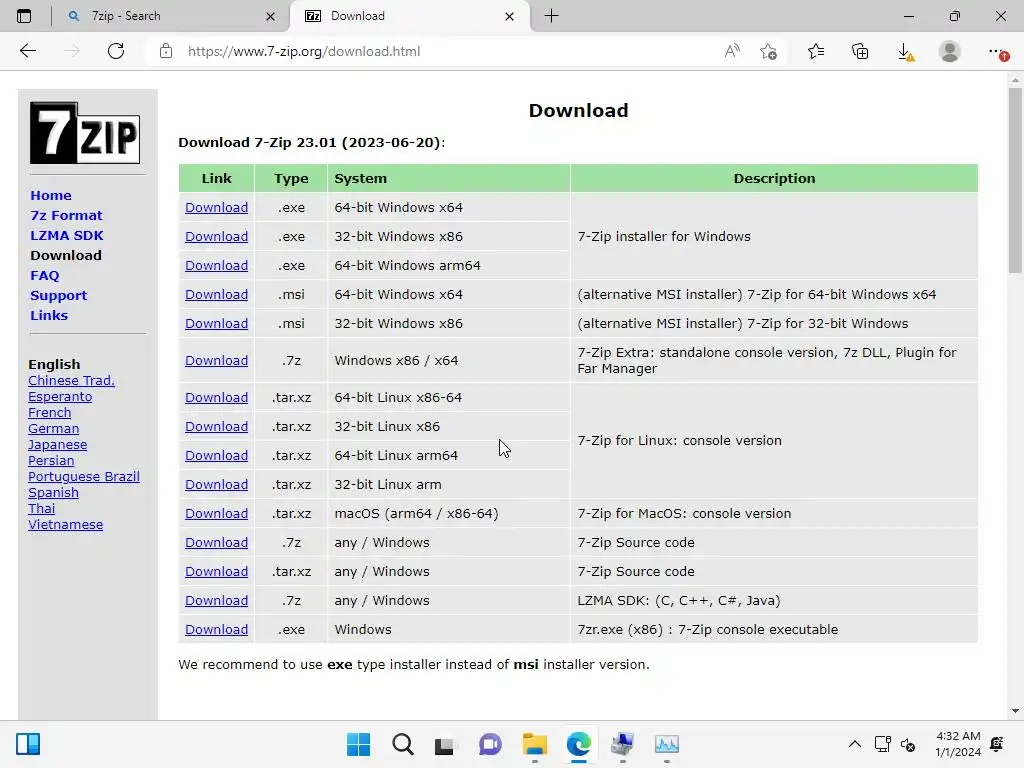Open File Explorer on taskbar
The width and height of the screenshot is (1024, 768).
coord(534,744)
